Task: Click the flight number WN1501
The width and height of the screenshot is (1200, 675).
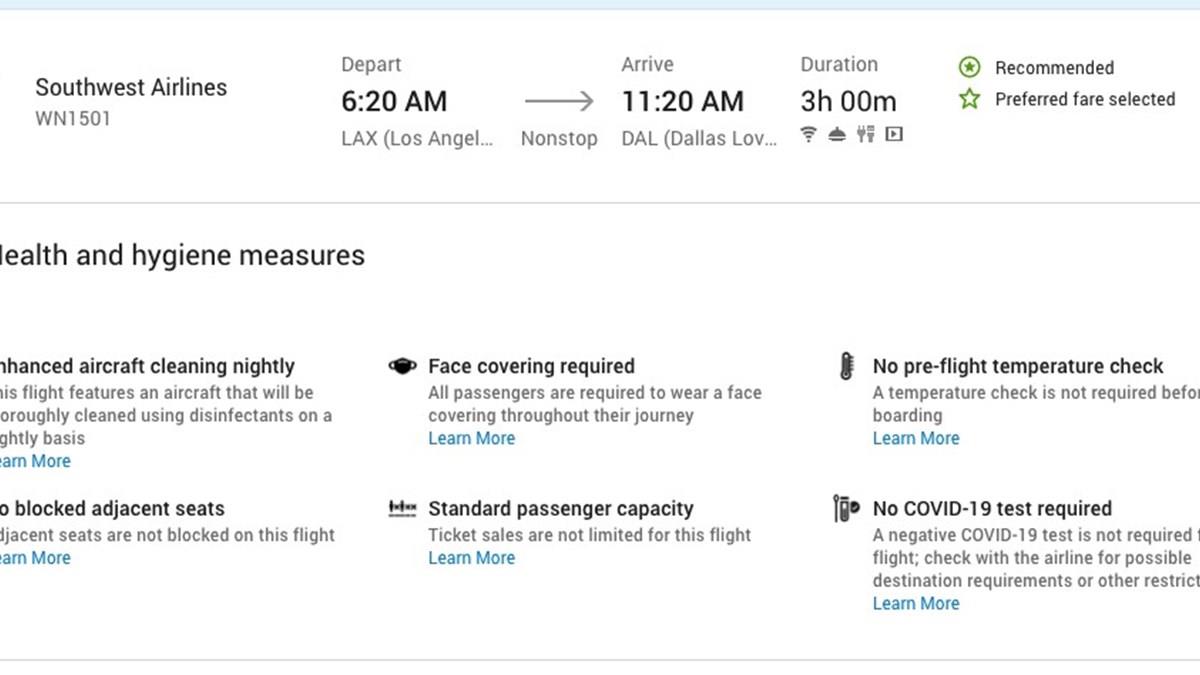Action: [73, 118]
